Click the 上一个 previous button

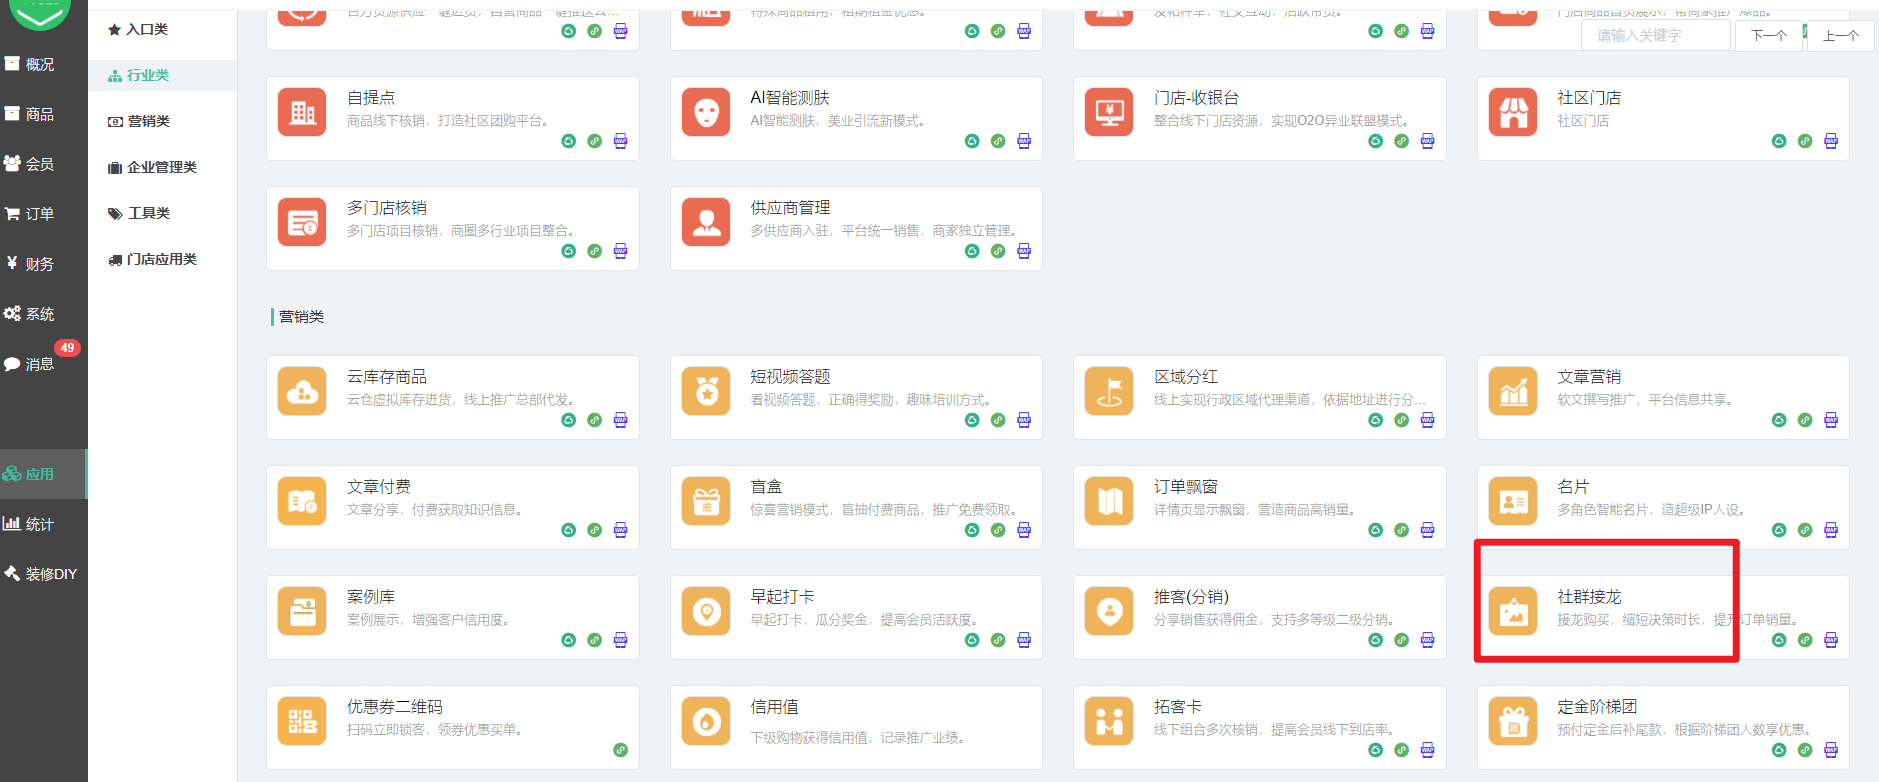click(1841, 35)
